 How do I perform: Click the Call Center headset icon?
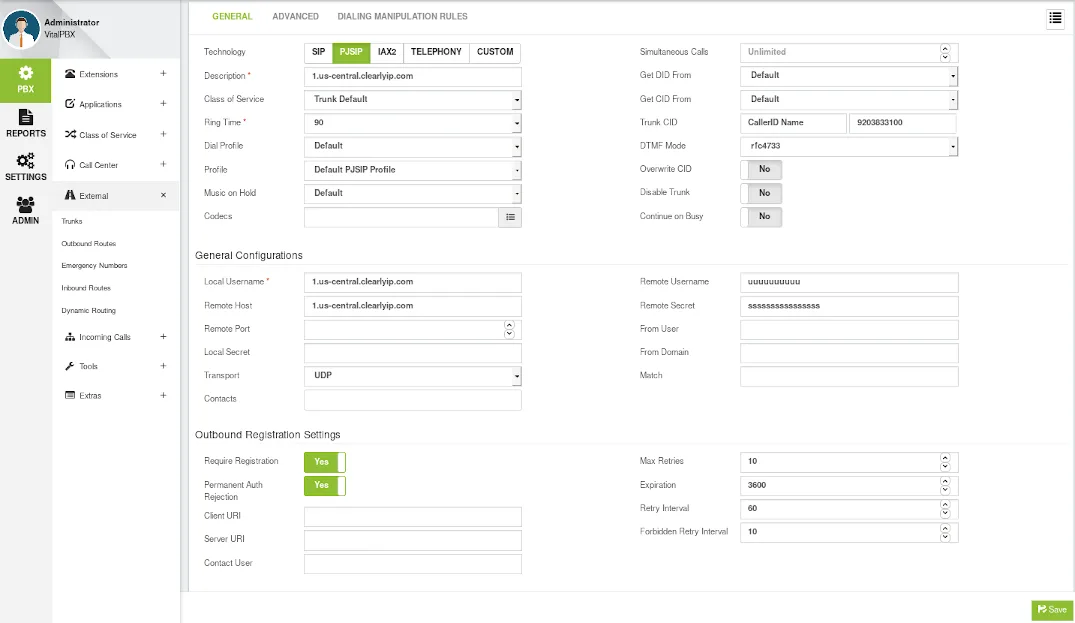[x=70, y=164]
